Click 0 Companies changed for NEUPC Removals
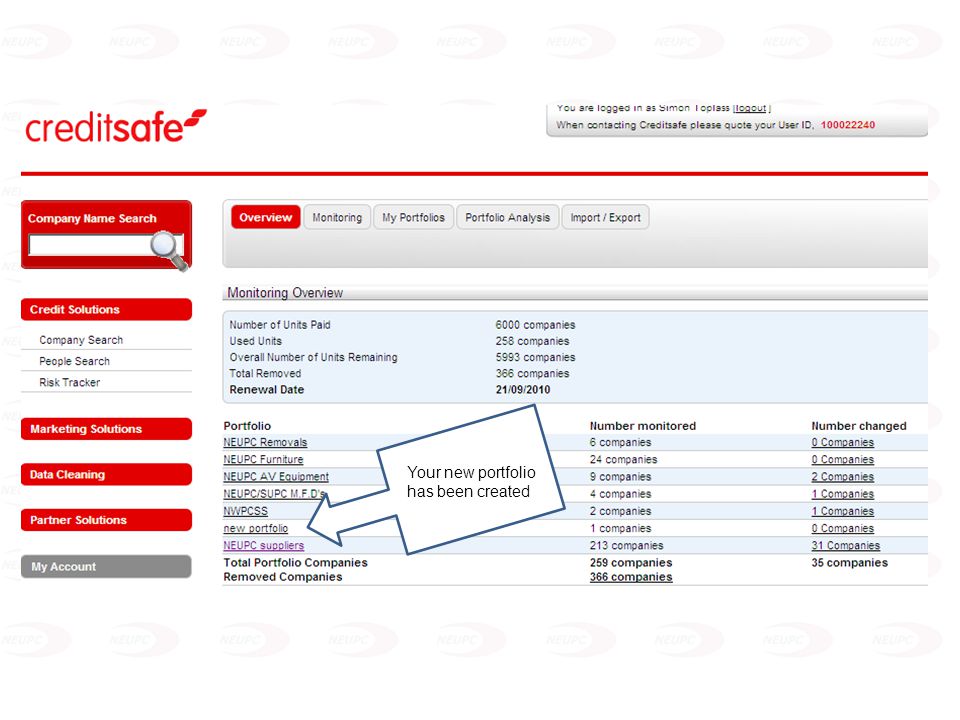The width and height of the screenshot is (960, 720). [x=842, y=442]
